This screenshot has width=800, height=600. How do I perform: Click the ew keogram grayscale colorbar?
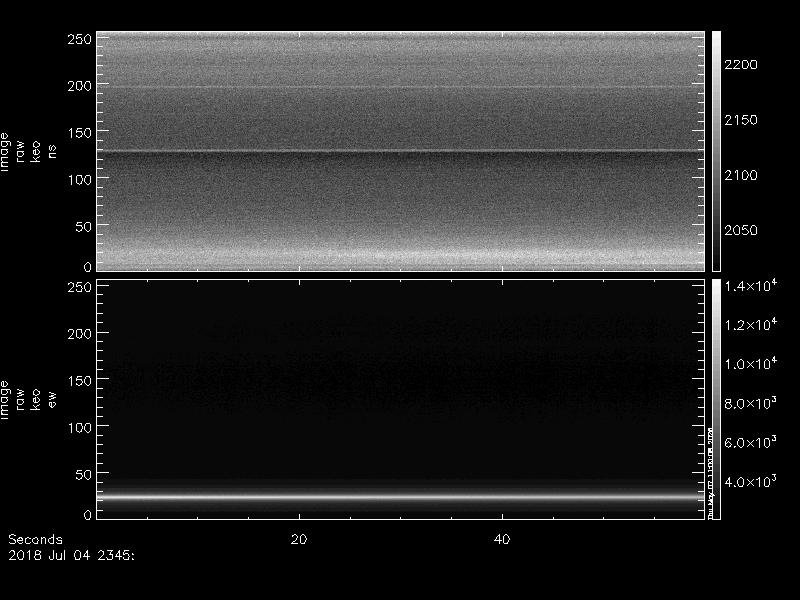[x=716, y=399]
